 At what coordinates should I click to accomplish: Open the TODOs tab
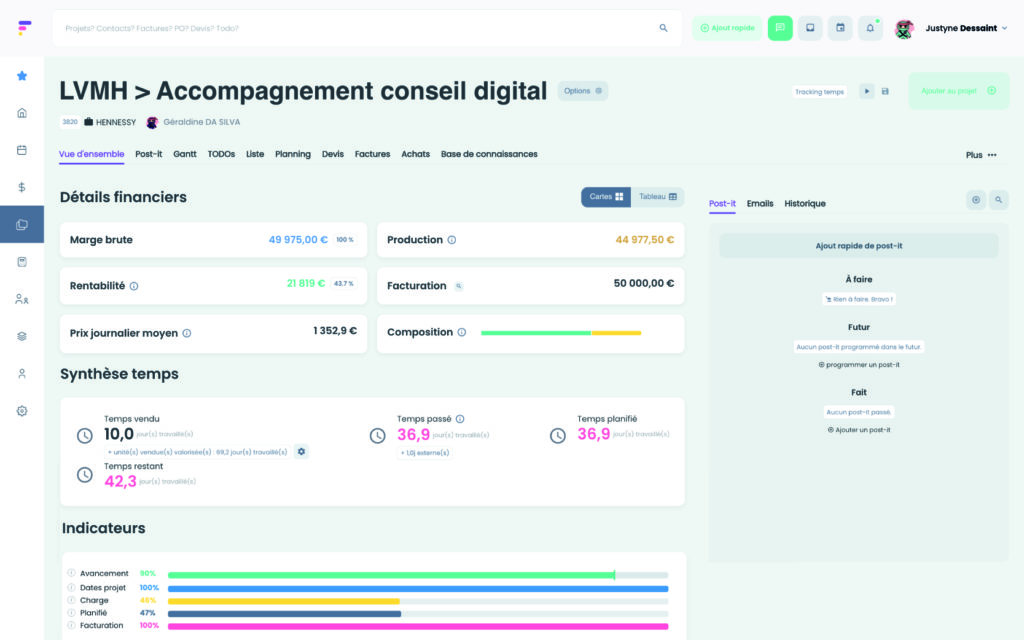click(221, 154)
